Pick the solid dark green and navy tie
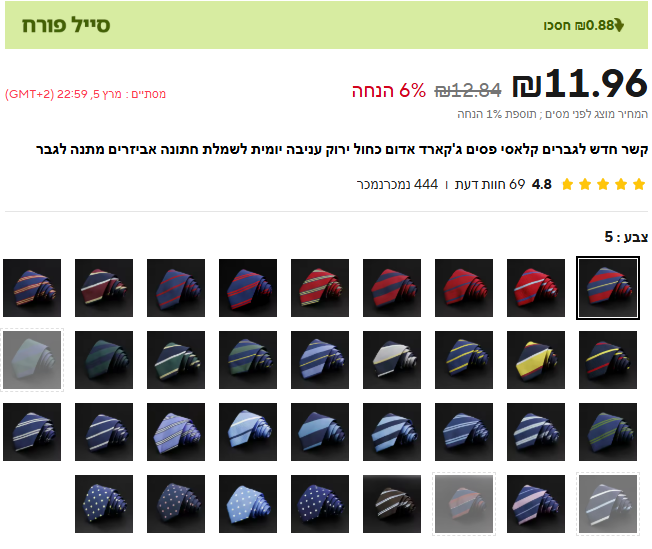Image resolution: width=652 pixels, height=549 pixels. coord(104,360)
